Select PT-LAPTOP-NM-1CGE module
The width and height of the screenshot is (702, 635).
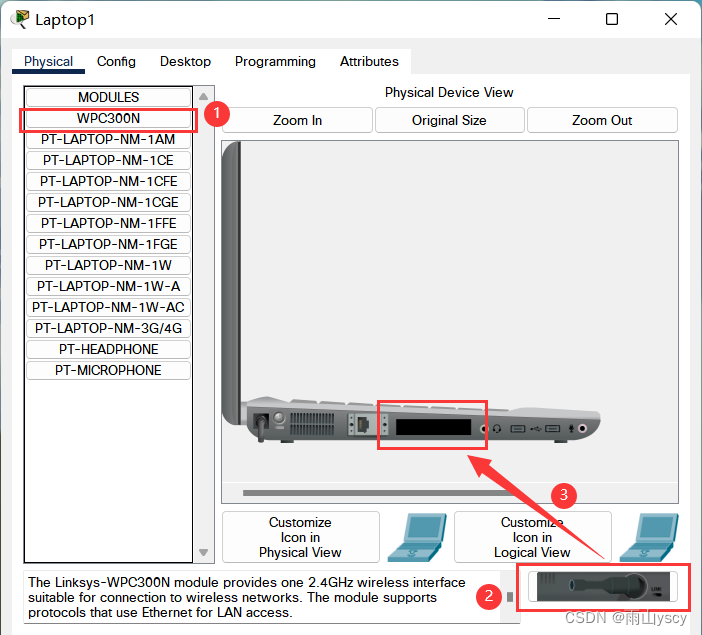[x=108, y=202]
